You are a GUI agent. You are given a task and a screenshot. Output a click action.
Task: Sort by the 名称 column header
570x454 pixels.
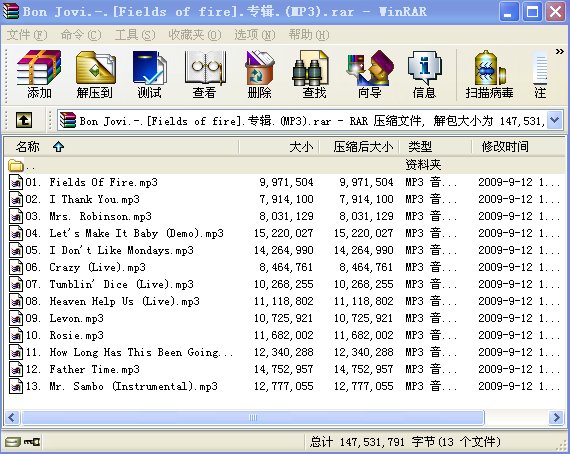122,147
